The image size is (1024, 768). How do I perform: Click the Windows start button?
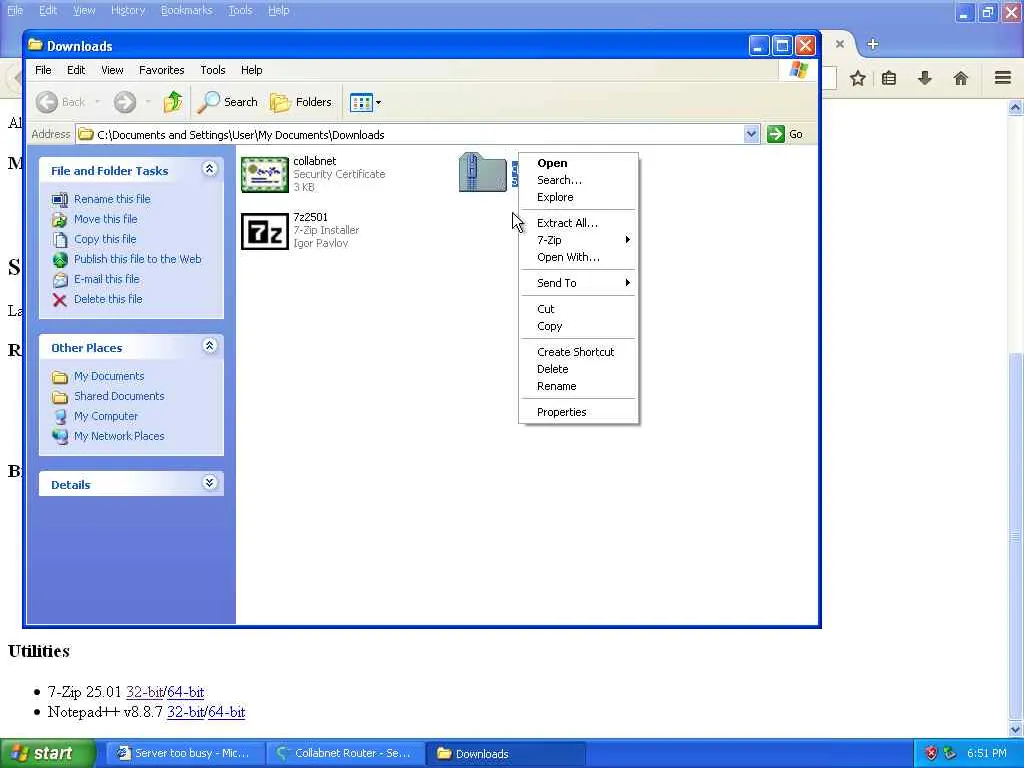pyautogui.click(x=48, y=753)
